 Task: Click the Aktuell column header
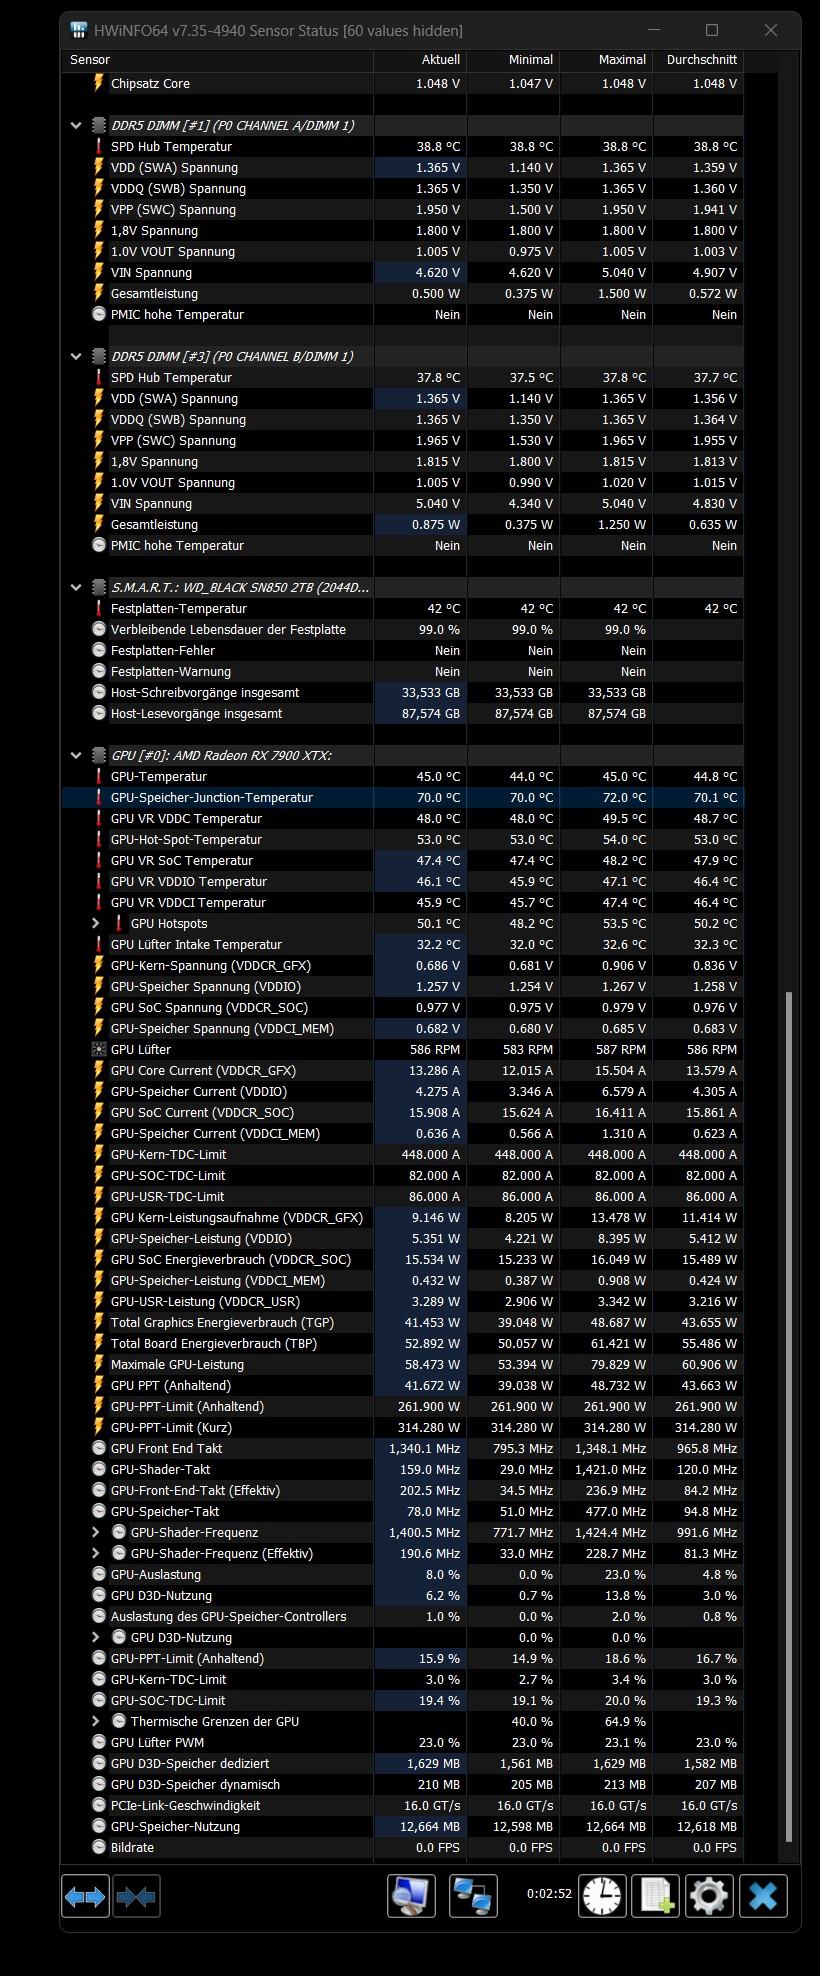[x=420, y=60]
